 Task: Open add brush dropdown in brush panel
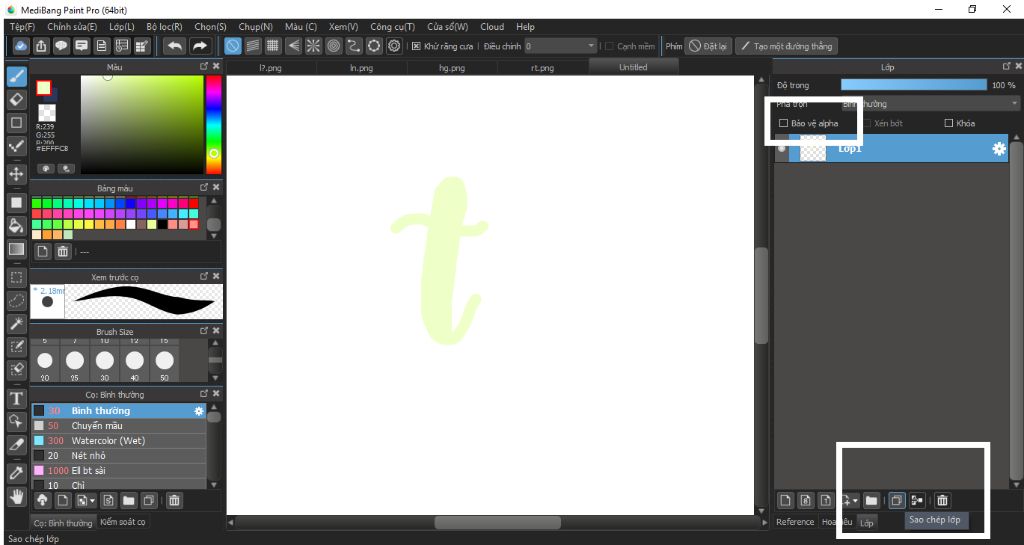coord(92,501)
